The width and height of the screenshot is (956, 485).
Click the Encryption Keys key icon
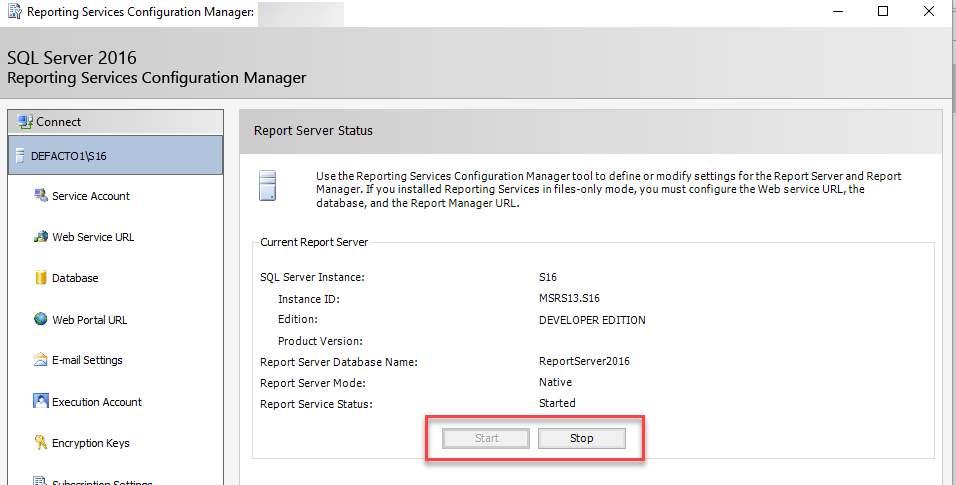pyautogui.click(x=41, y=442)
